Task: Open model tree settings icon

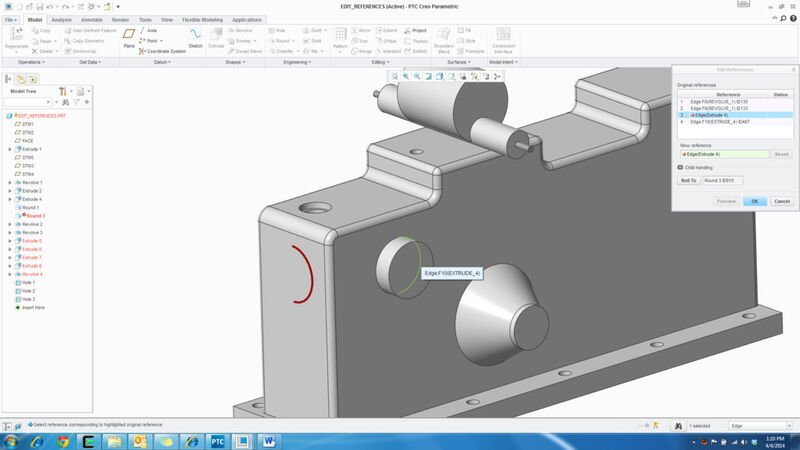Action: tap(63, 91)
